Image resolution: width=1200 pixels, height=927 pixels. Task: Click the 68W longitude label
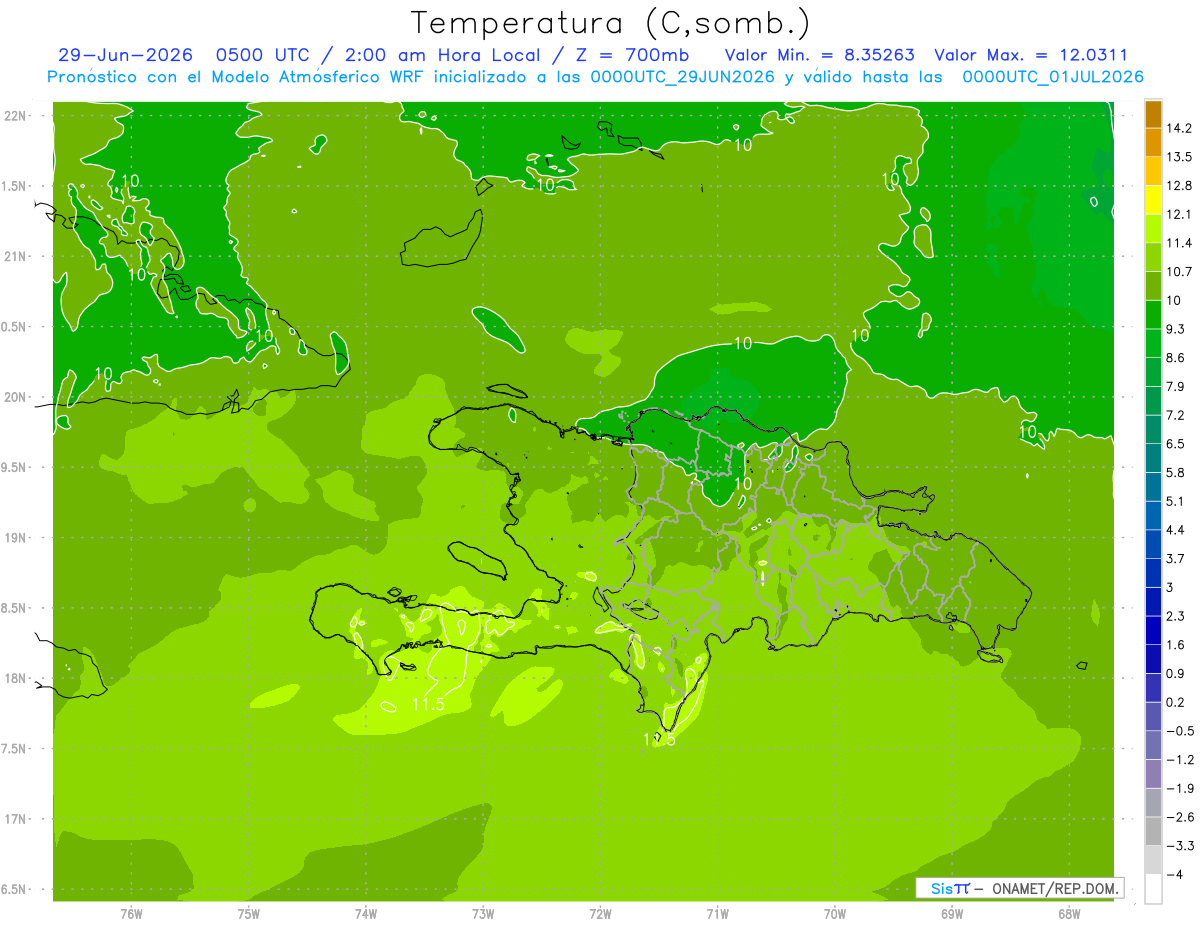(1068, 914)
